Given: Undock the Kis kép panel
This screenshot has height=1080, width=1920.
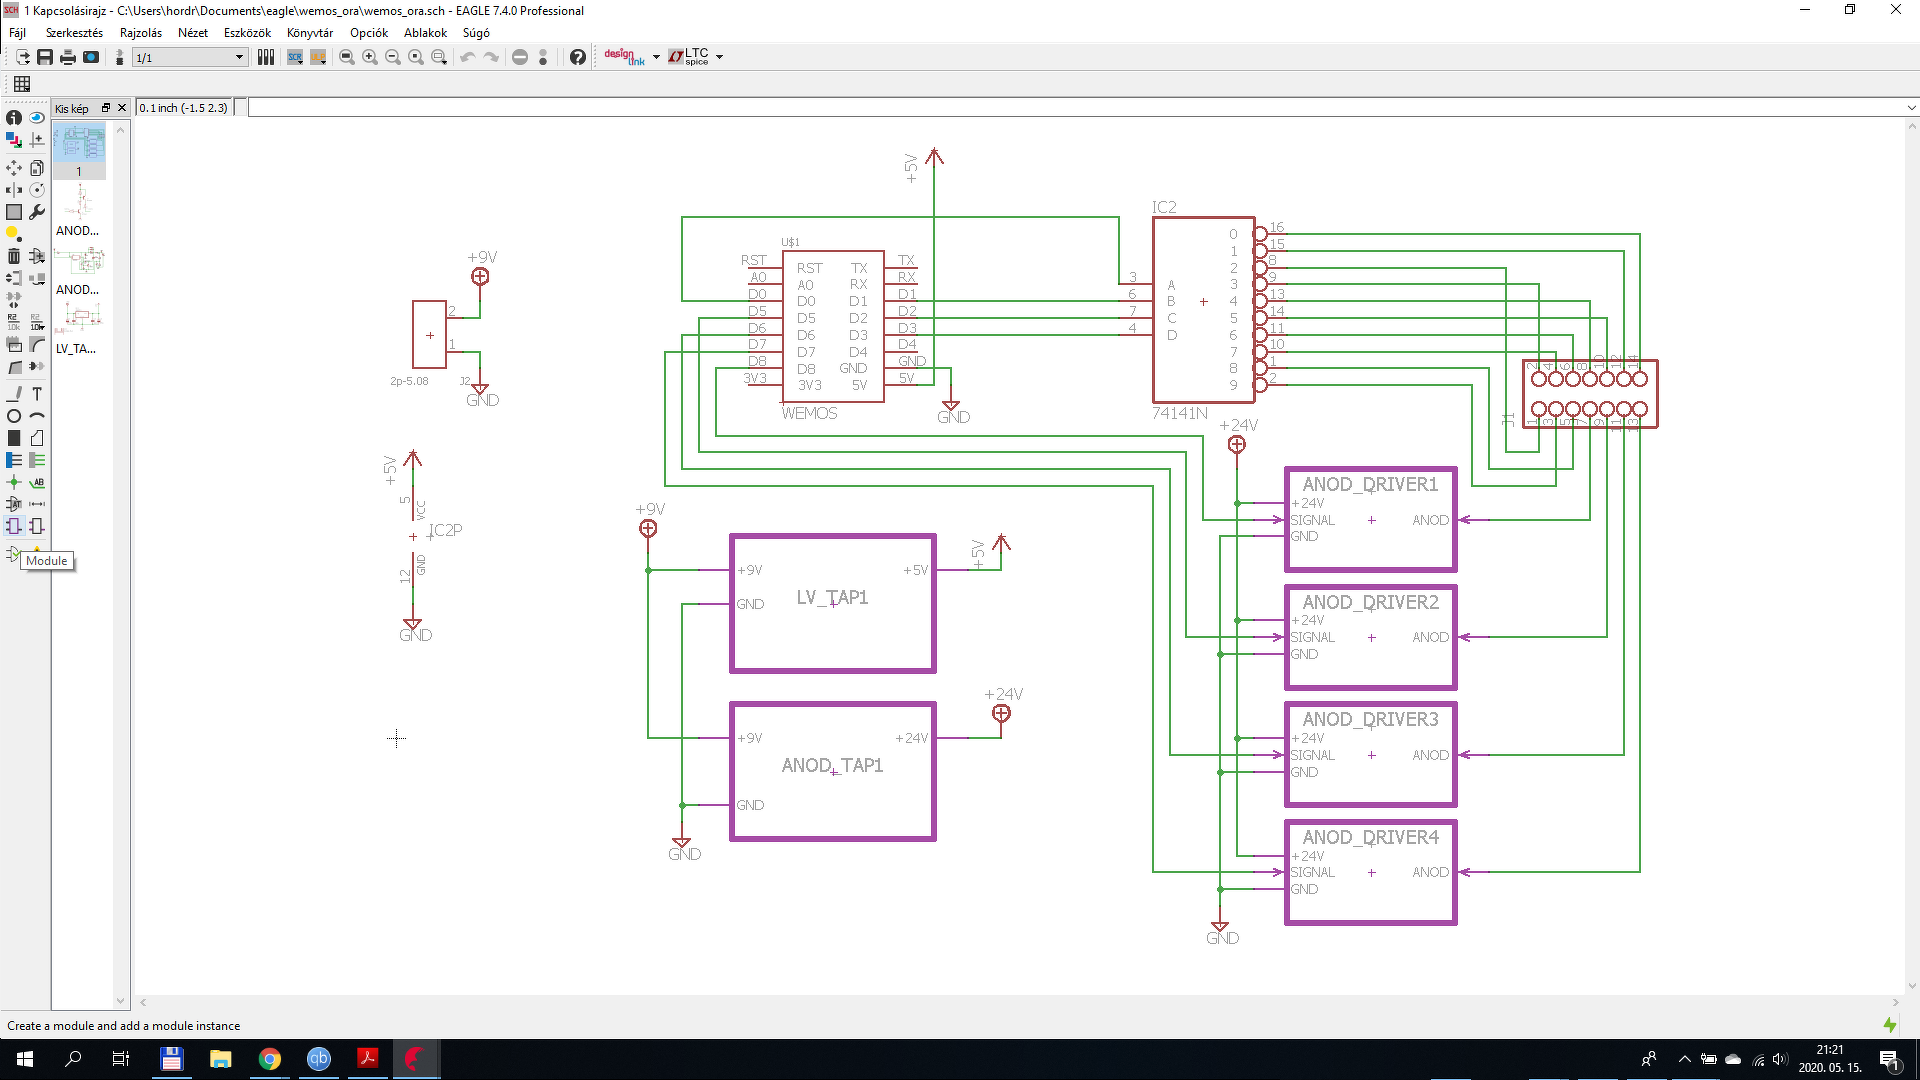Looking at the screenshot, I should click(106, 108).
